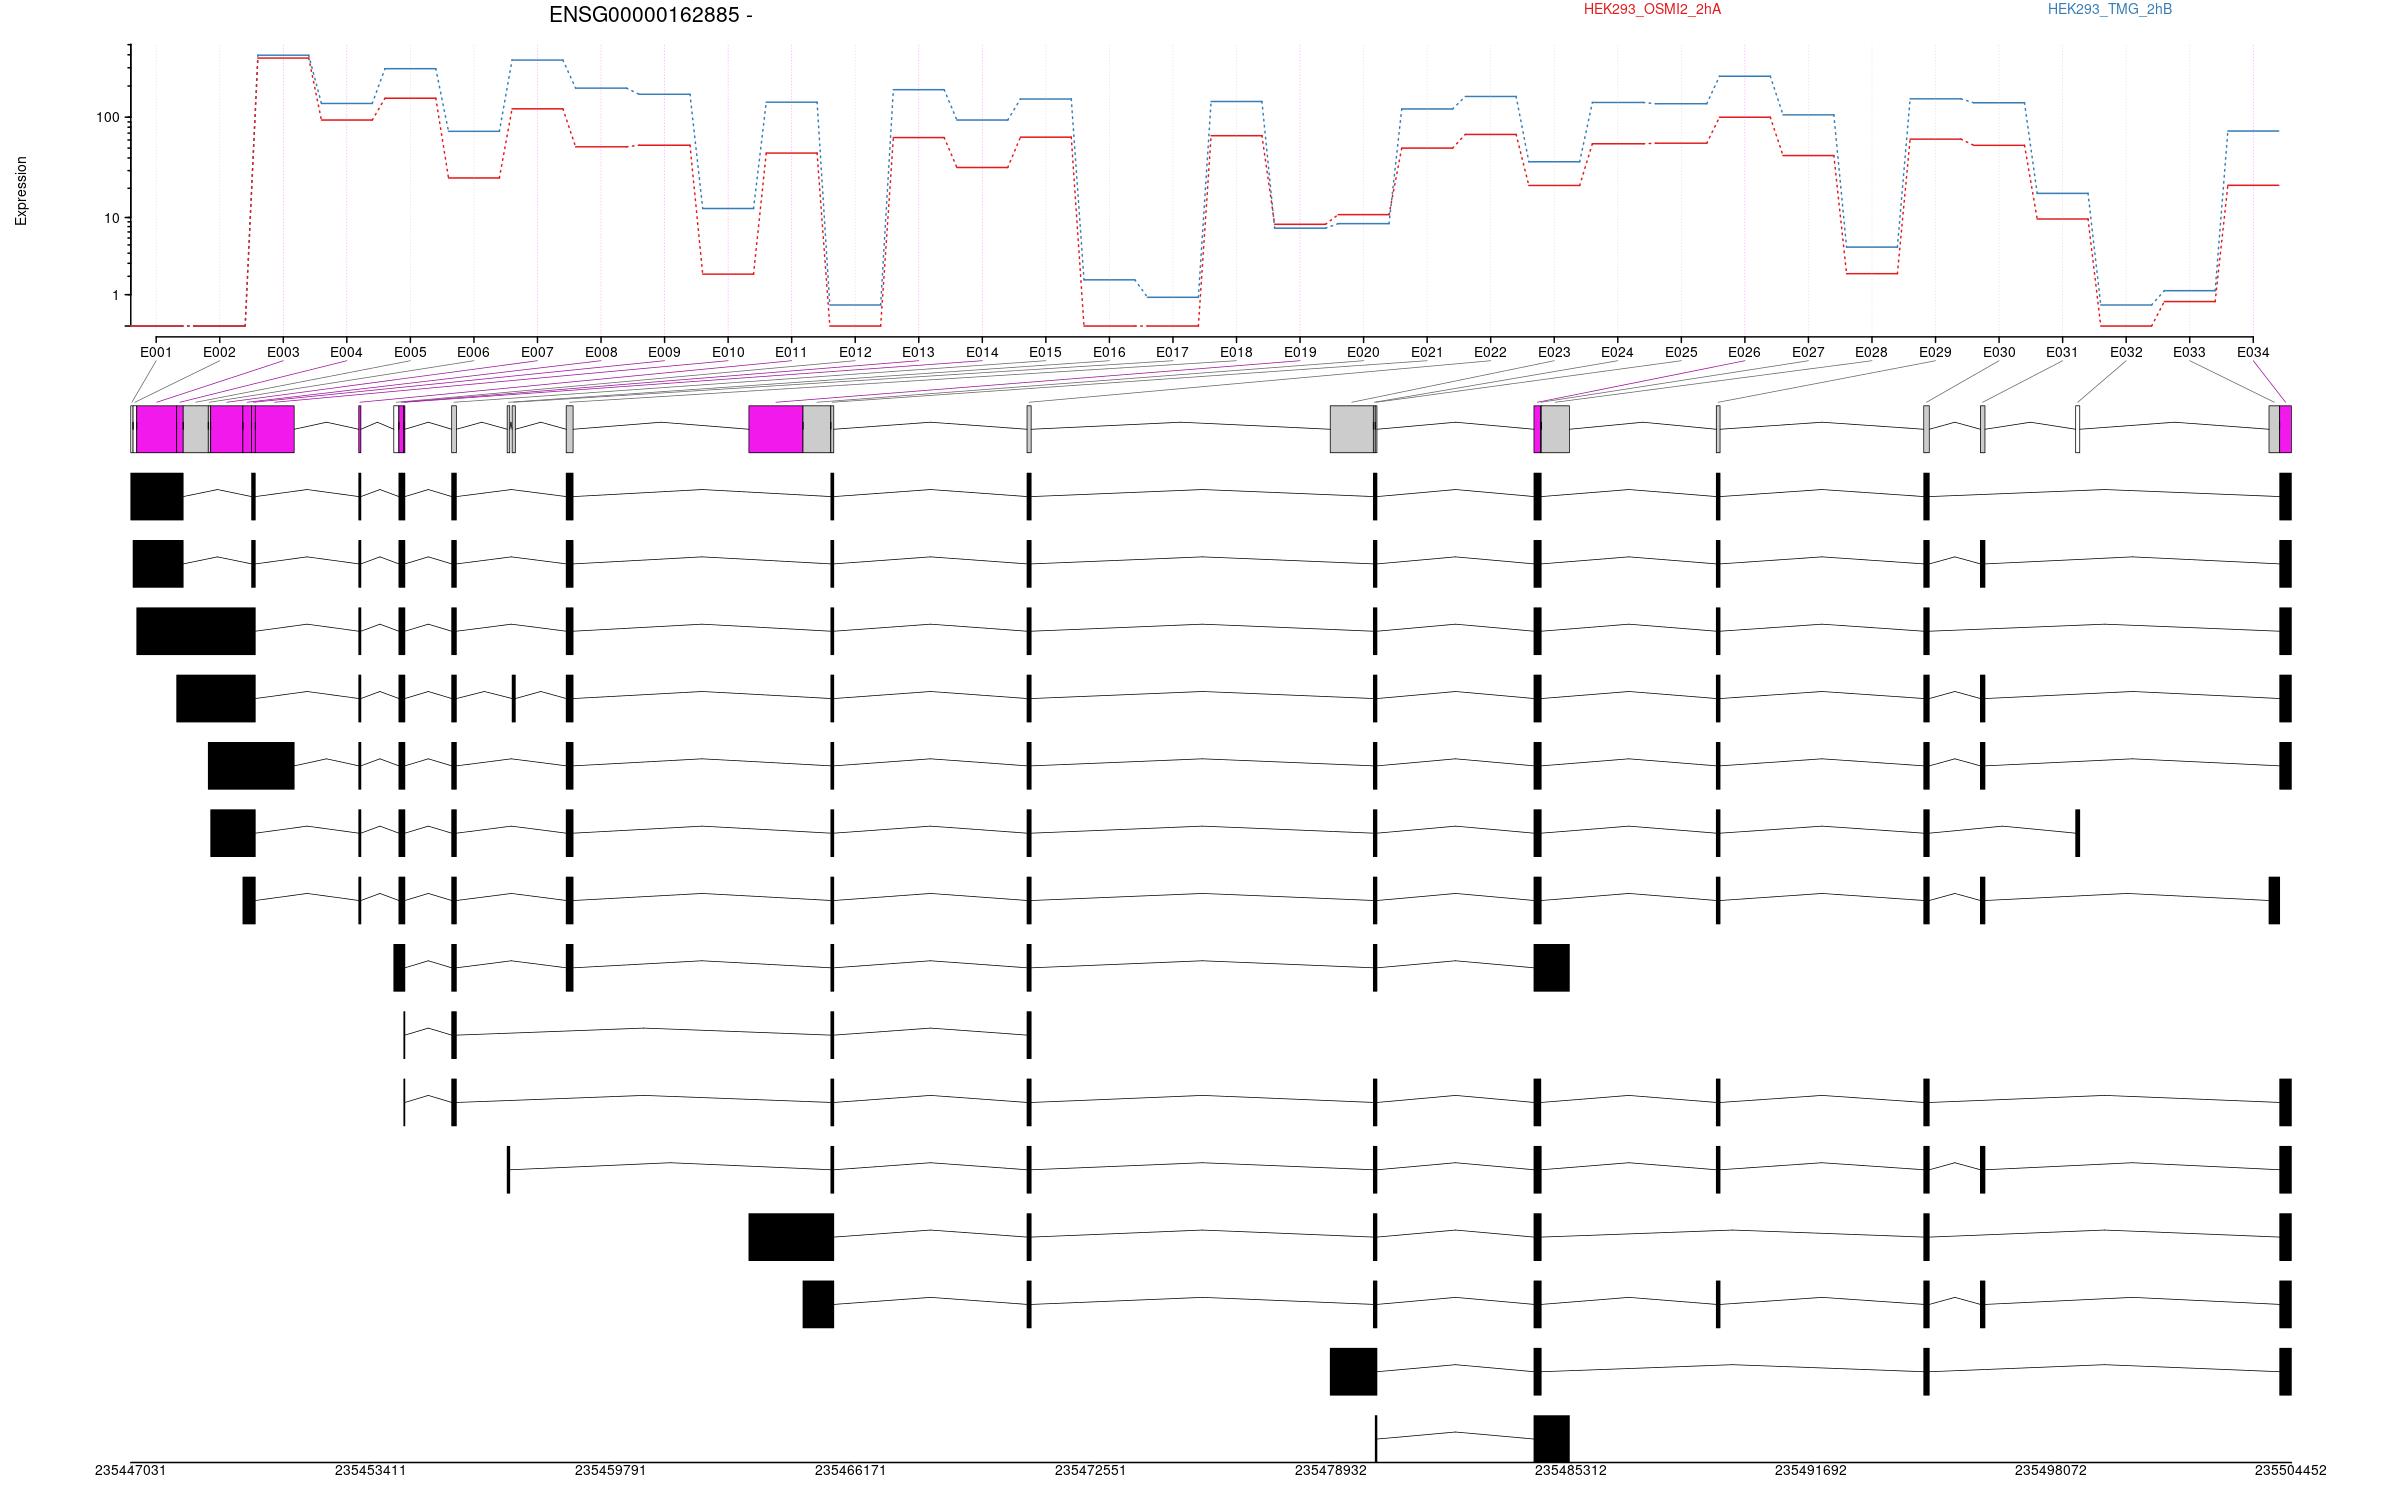This screenshot has height=1490, width=2400.
Task: Click exon label E015
Action: tap(1045, 352)
